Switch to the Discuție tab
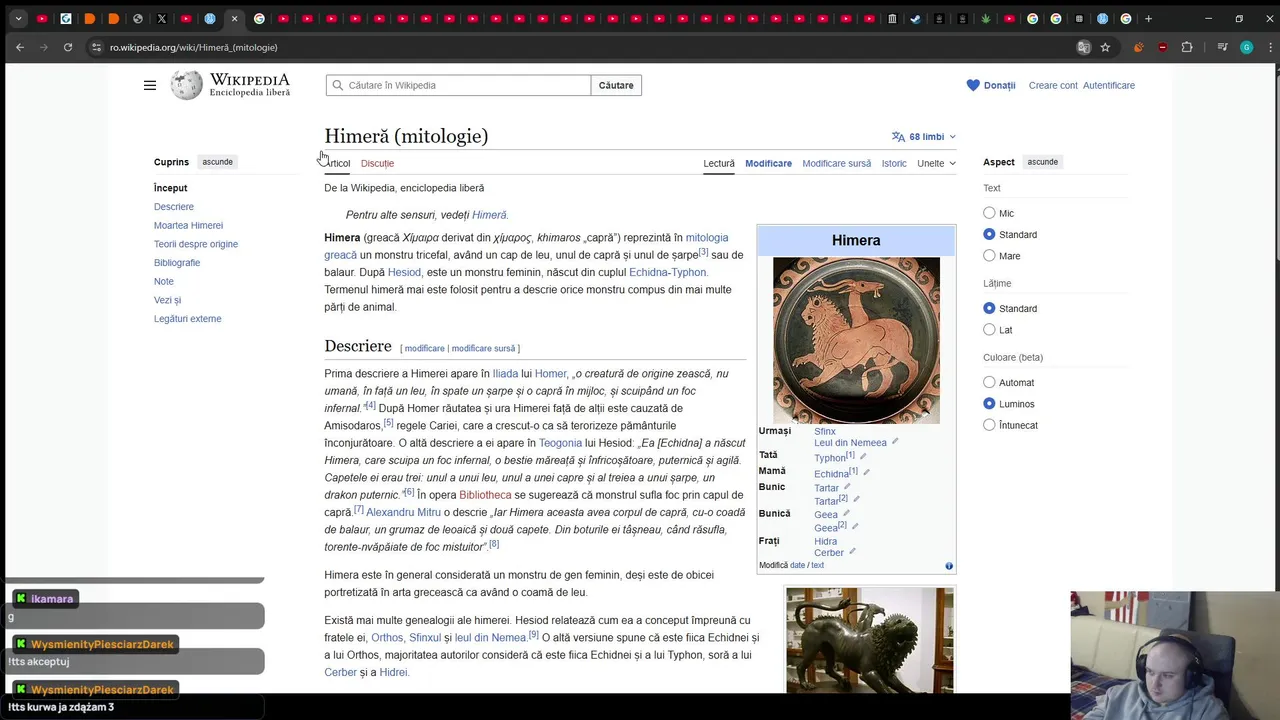 click(377, 163)
